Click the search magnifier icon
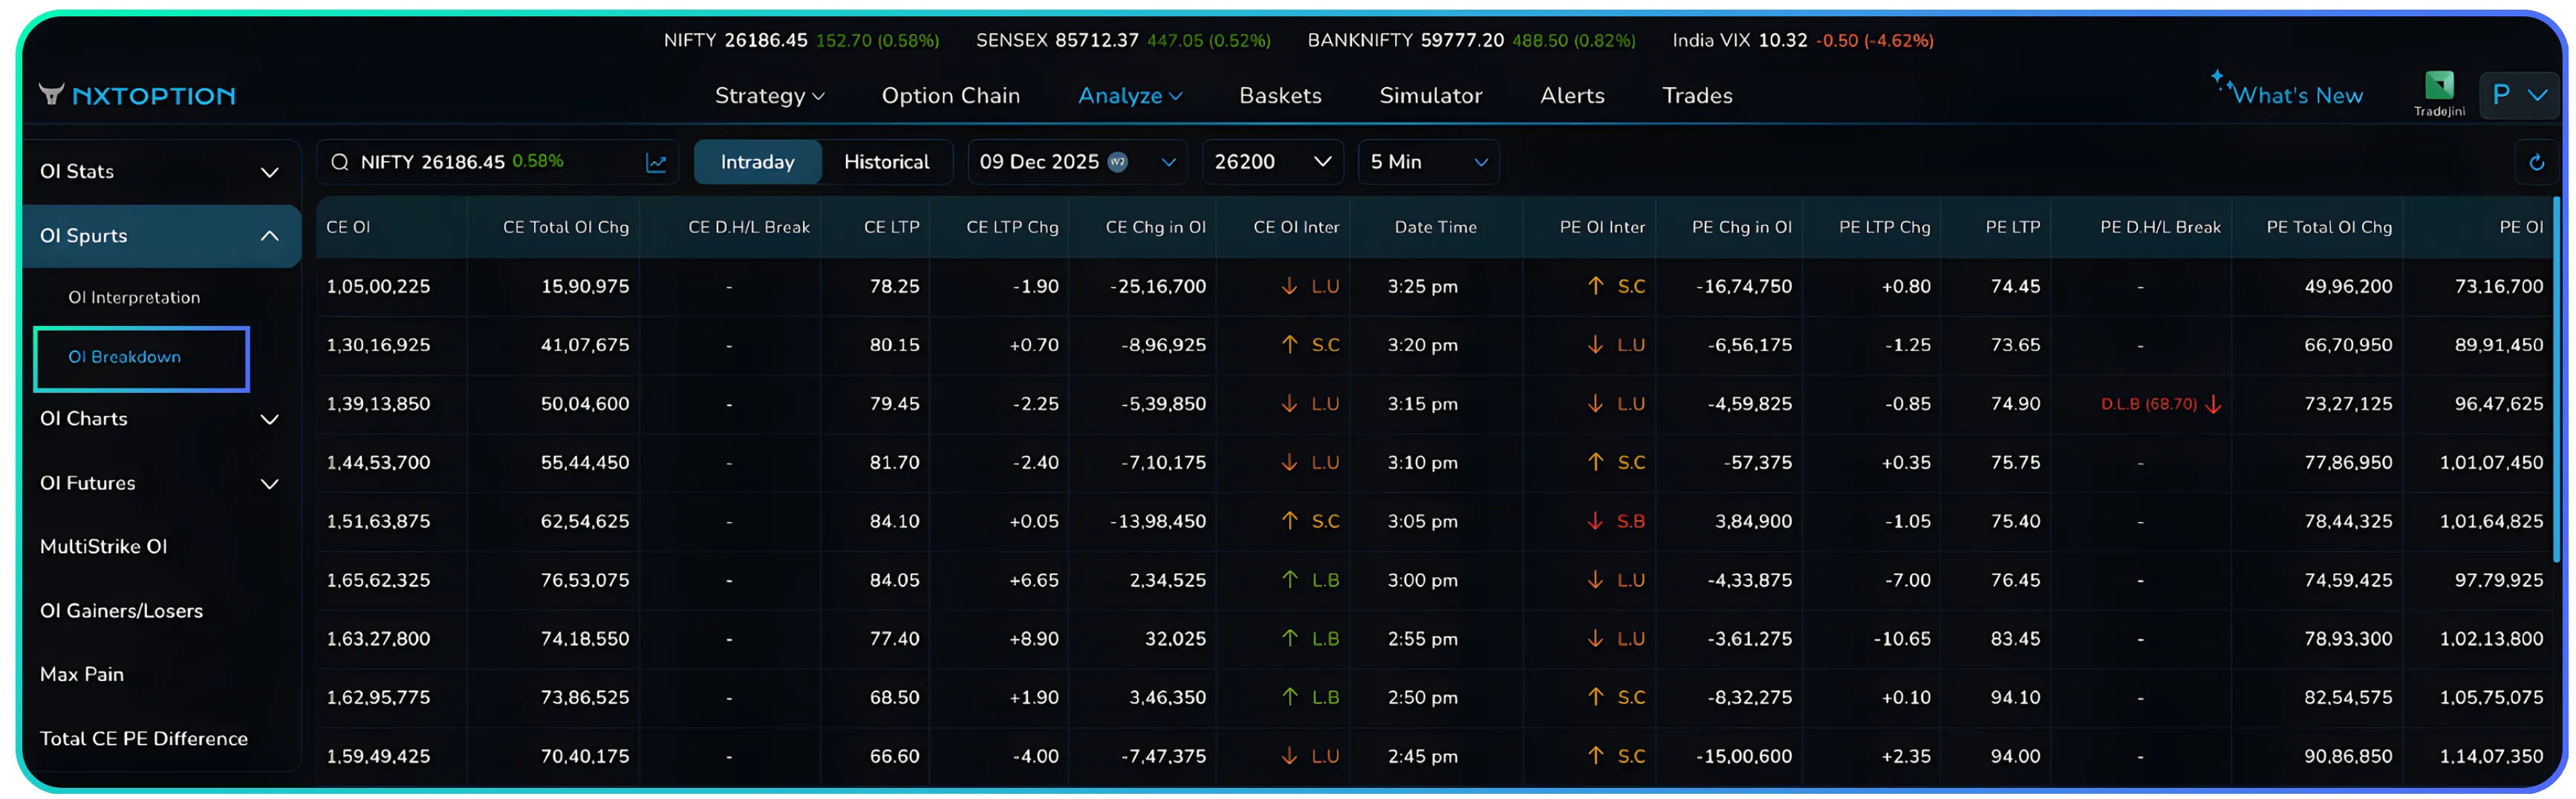2576x799 pixels. [x=340, y=162]
